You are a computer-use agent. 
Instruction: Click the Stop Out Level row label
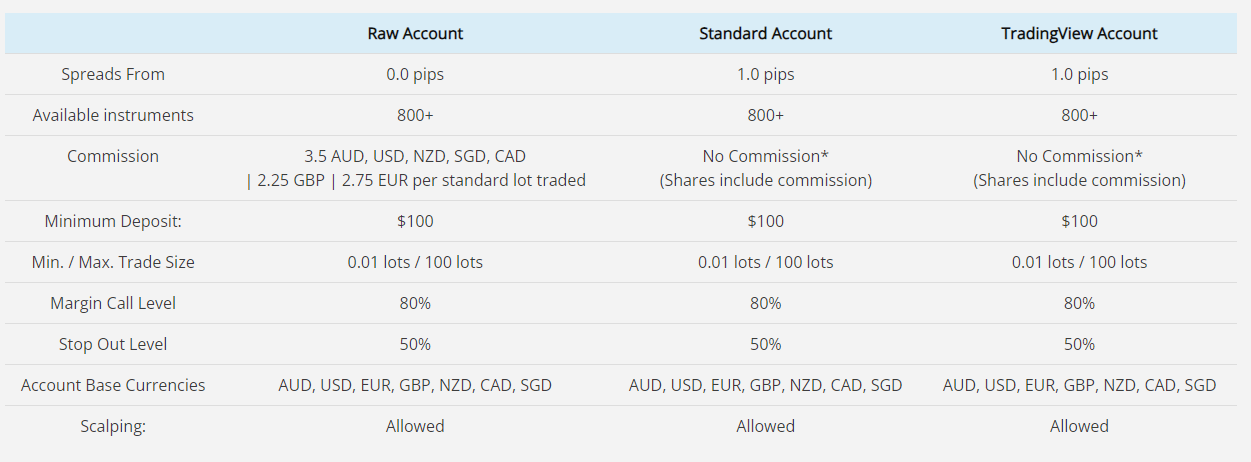point(113,344)
